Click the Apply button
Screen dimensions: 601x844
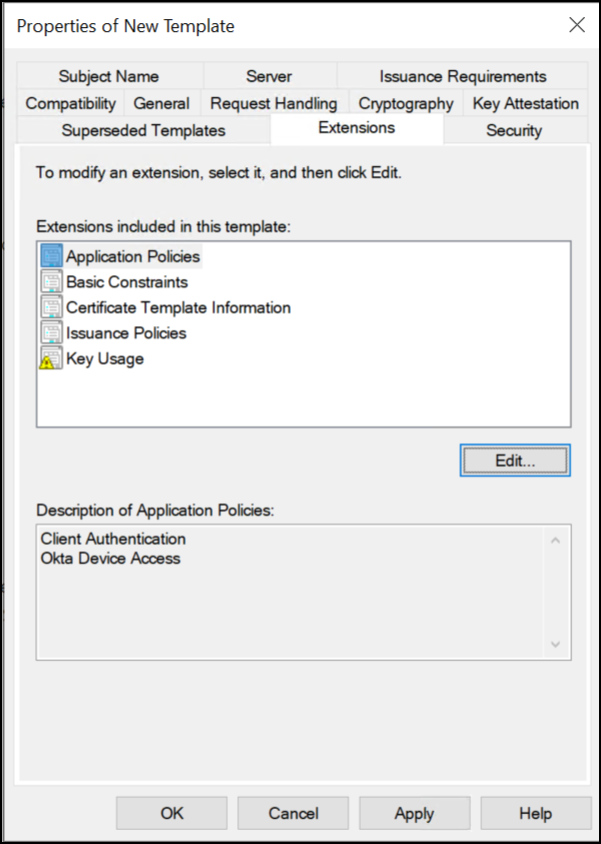point(414,813)
